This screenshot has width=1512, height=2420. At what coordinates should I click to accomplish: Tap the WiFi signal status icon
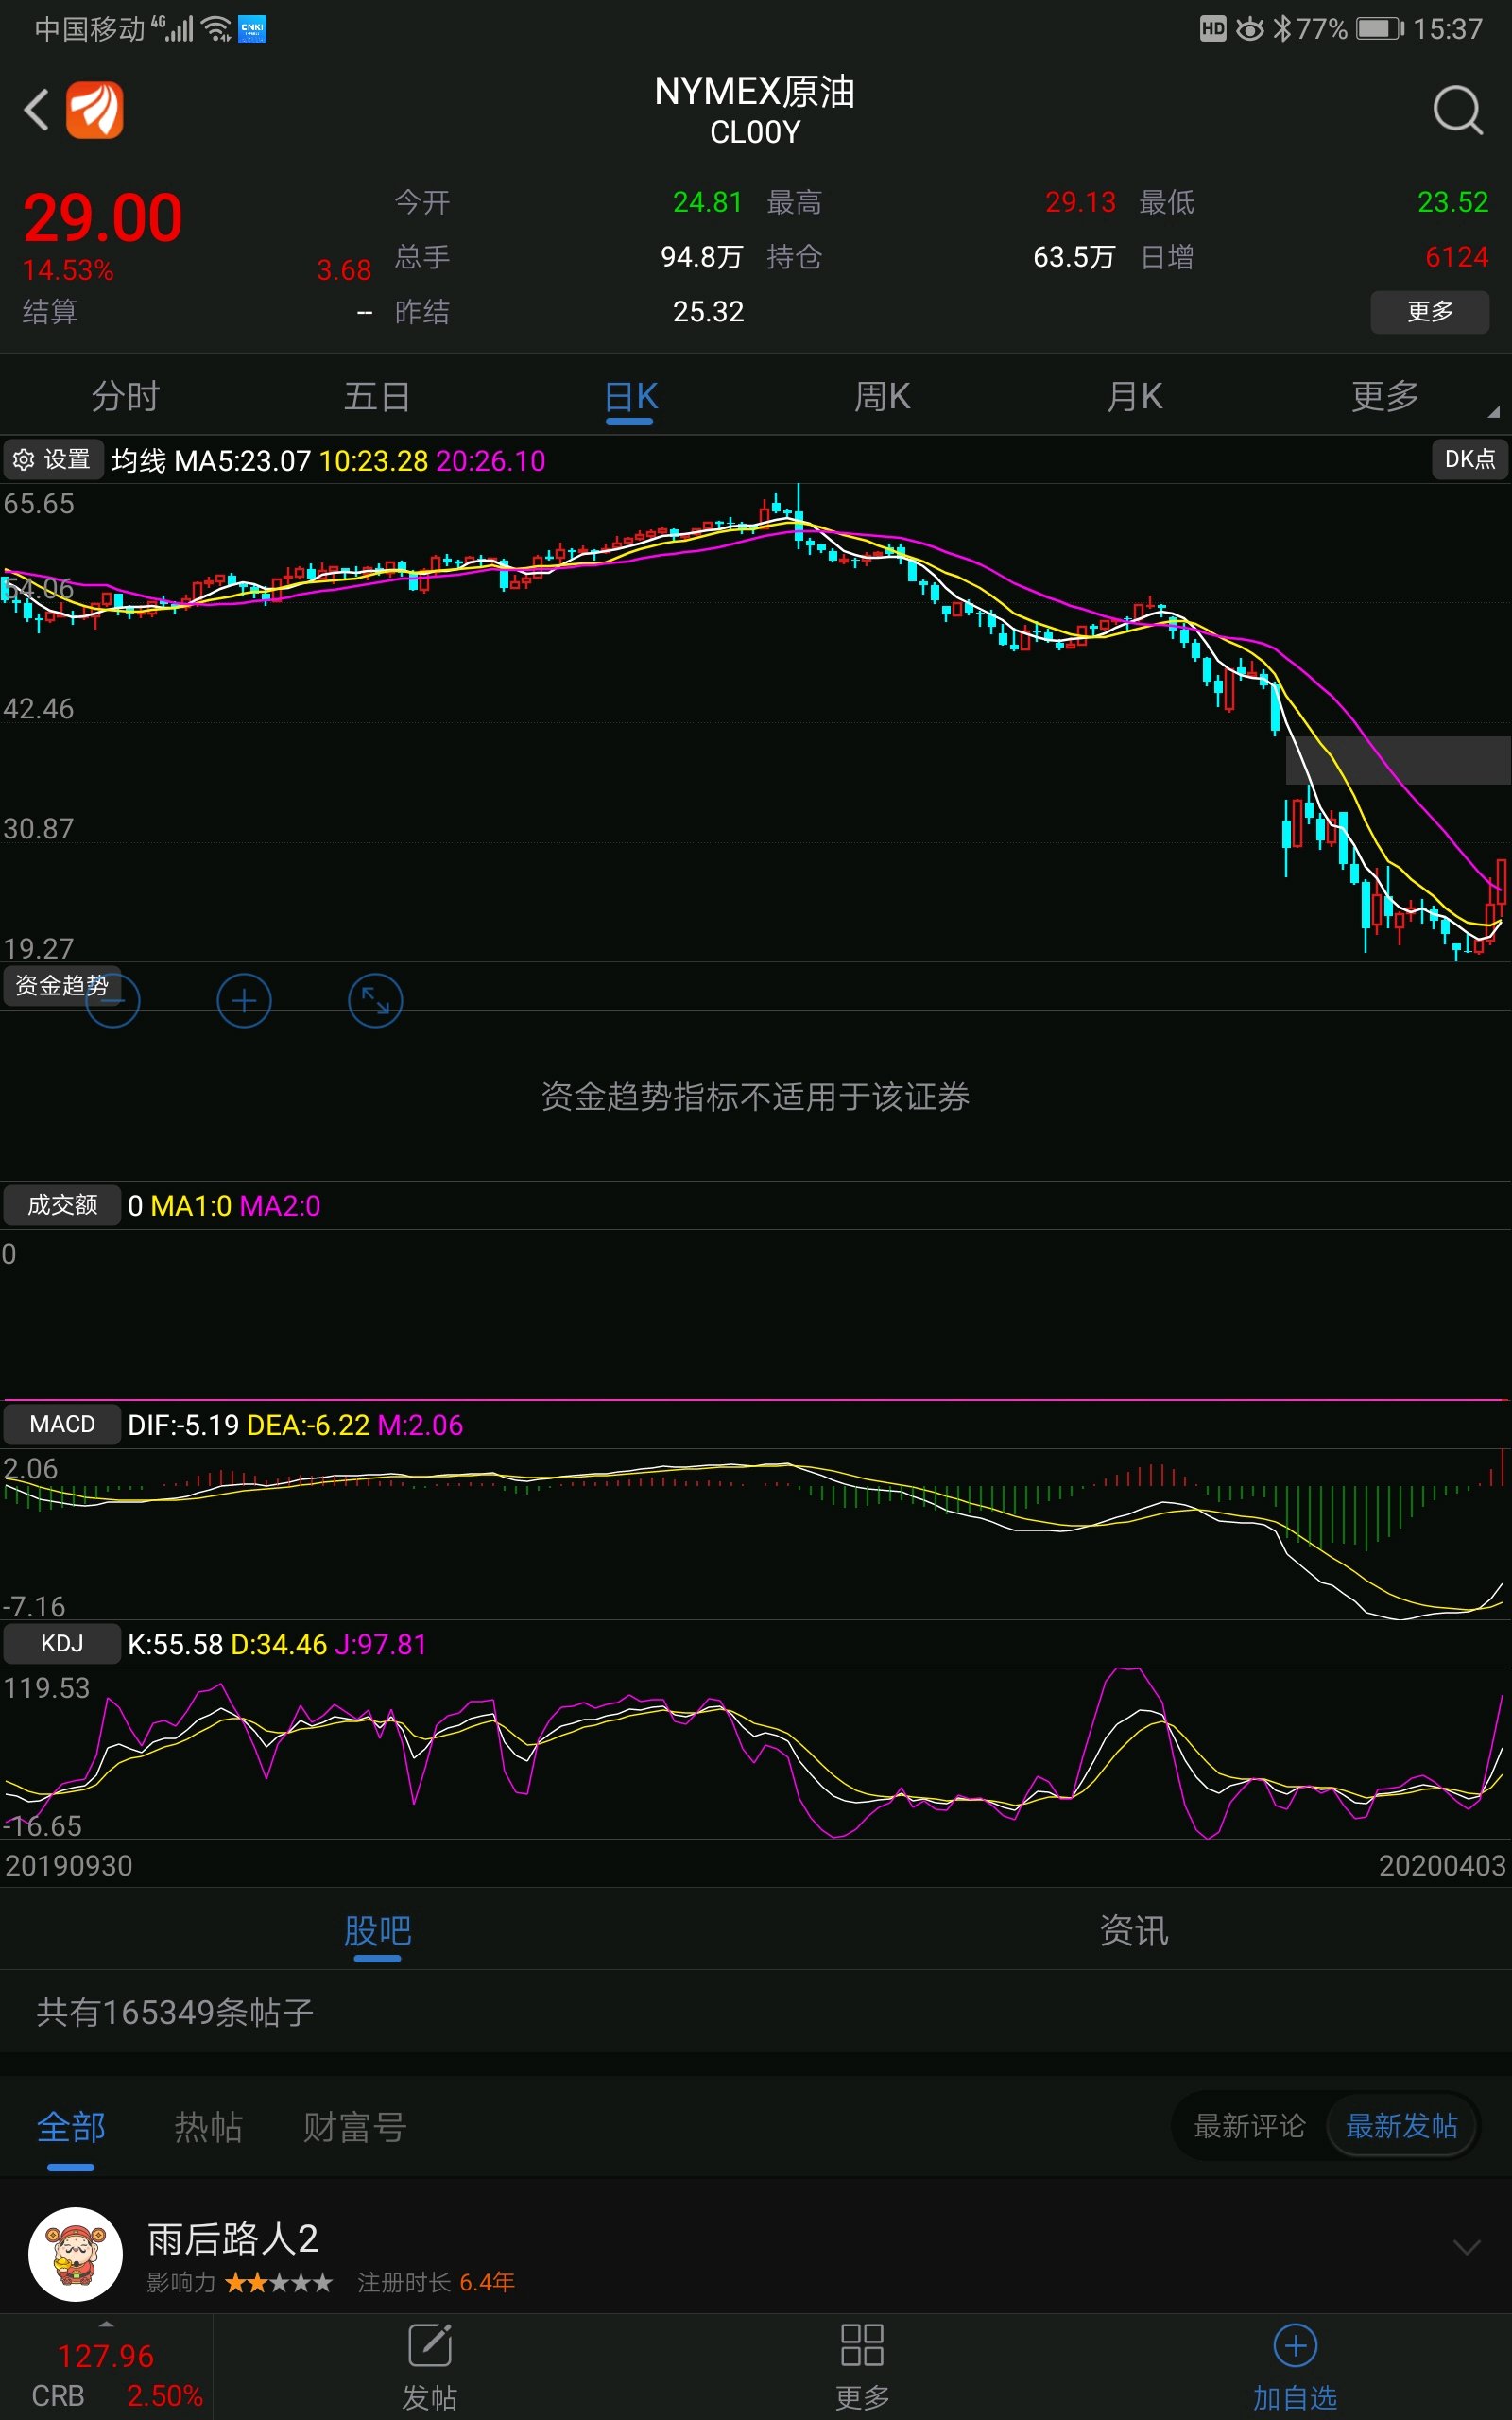pos(216,29)
